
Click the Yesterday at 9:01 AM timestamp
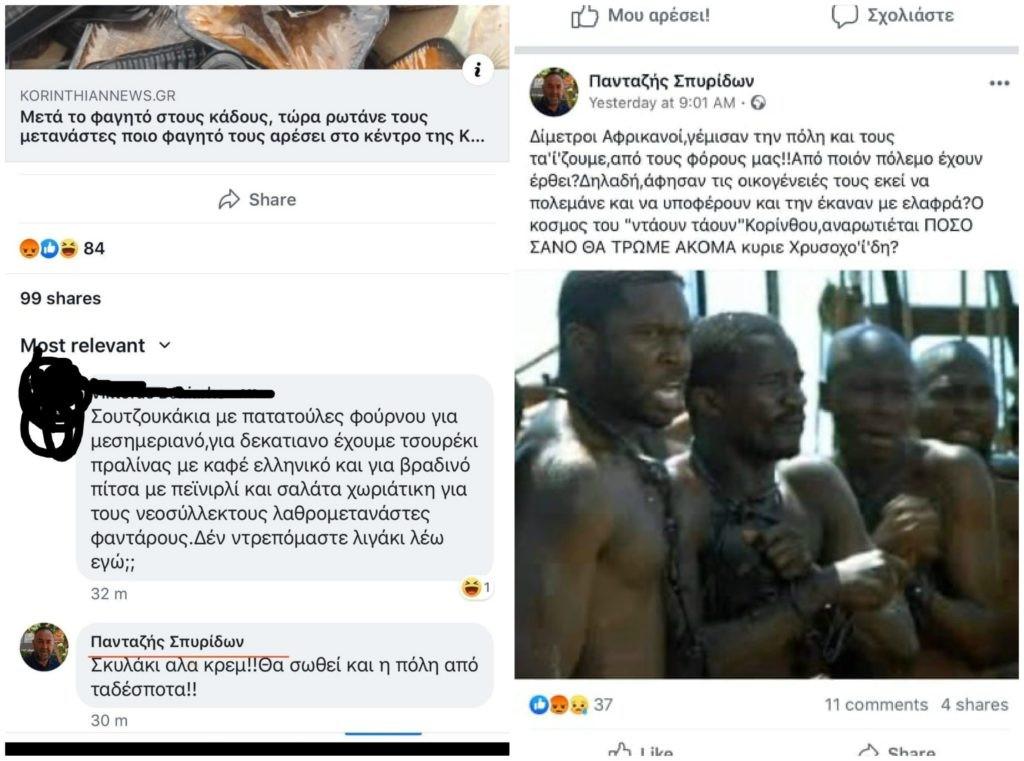tap(662, 102)
